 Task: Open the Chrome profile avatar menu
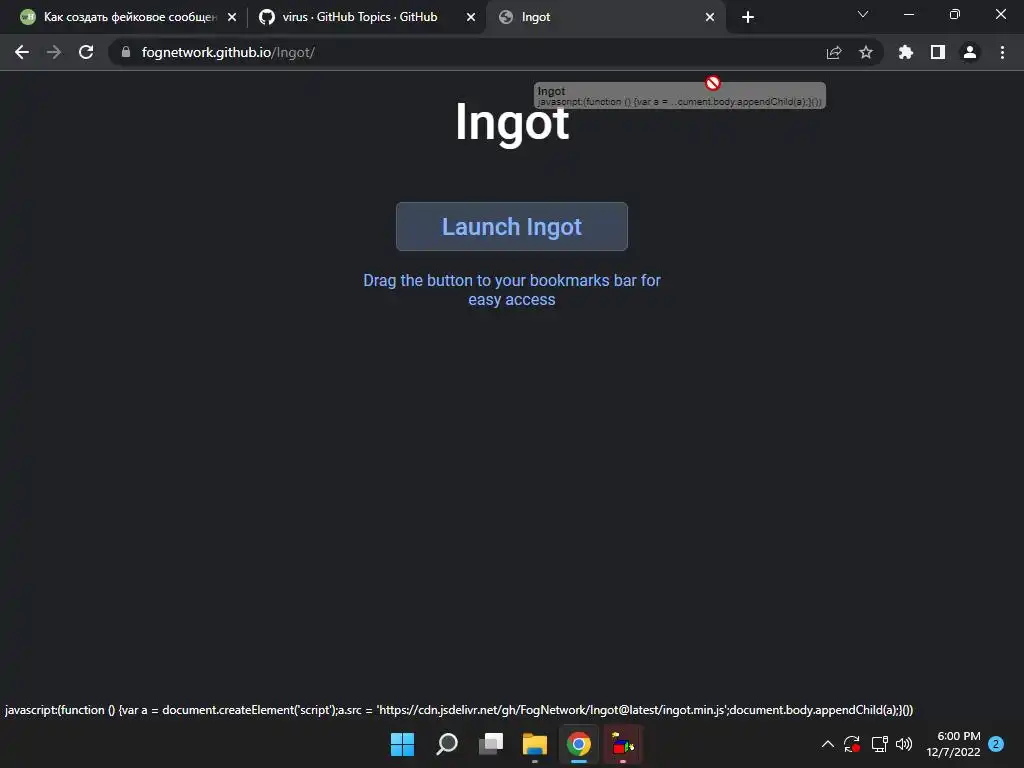pyautogui.click(x=970, y=52)
